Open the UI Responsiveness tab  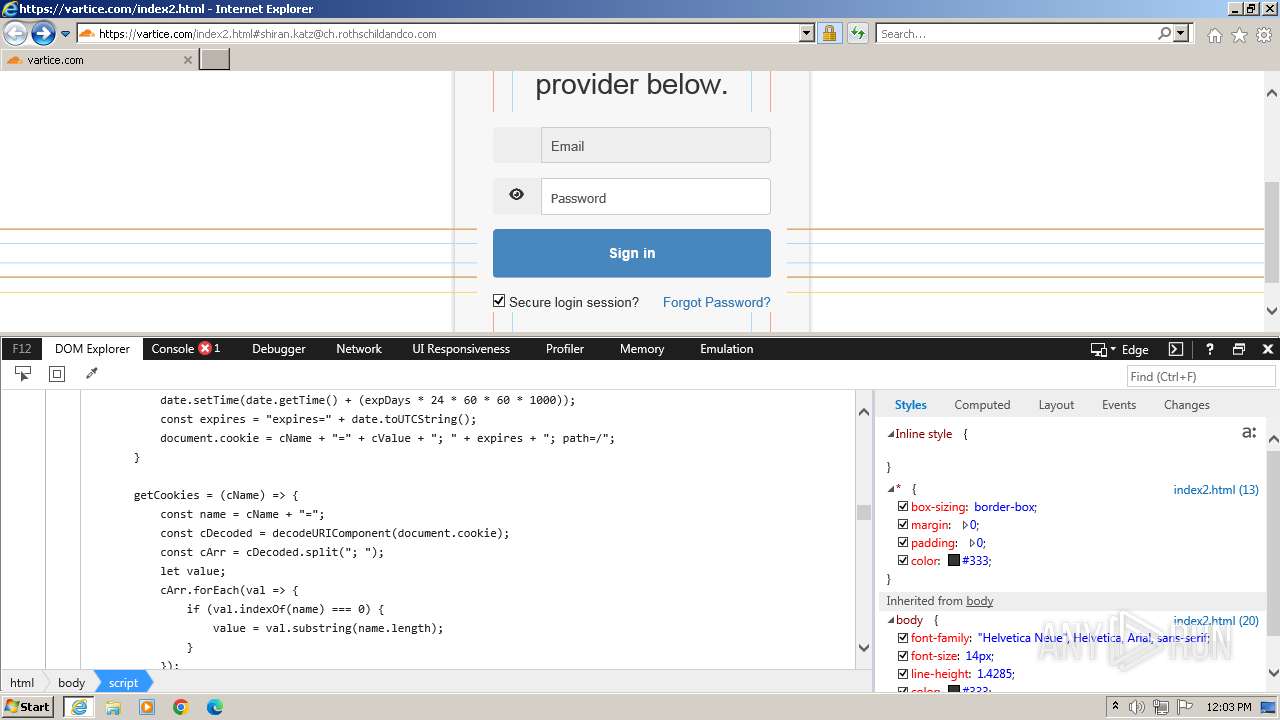[461, 349]
